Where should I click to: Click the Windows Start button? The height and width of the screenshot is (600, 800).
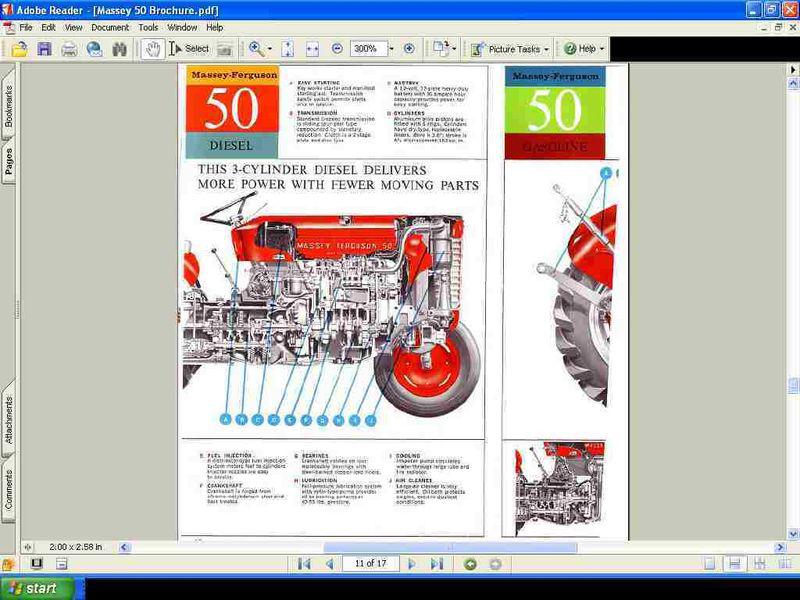pos(37,588)
